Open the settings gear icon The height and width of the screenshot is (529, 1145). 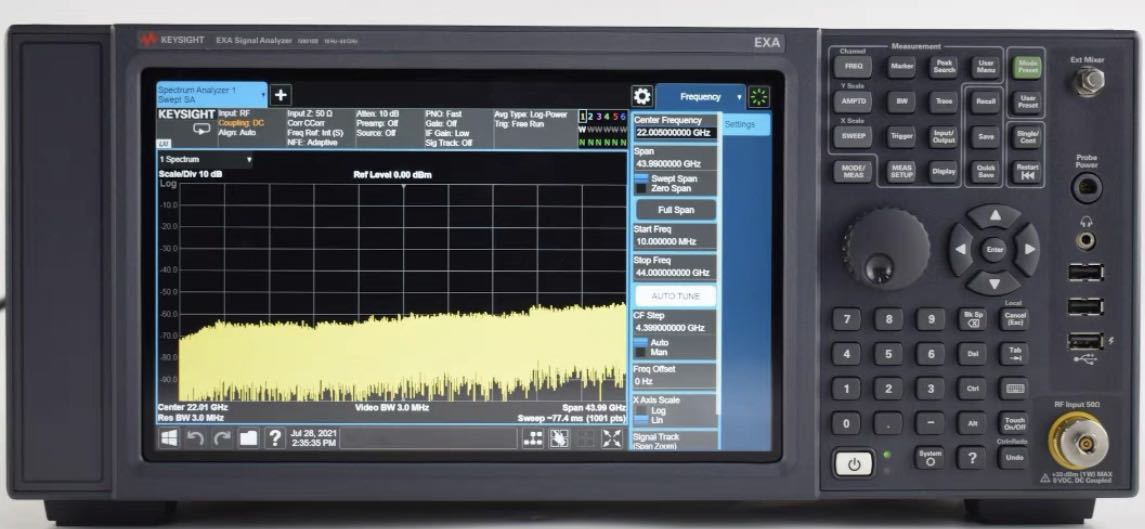point(641,96)
